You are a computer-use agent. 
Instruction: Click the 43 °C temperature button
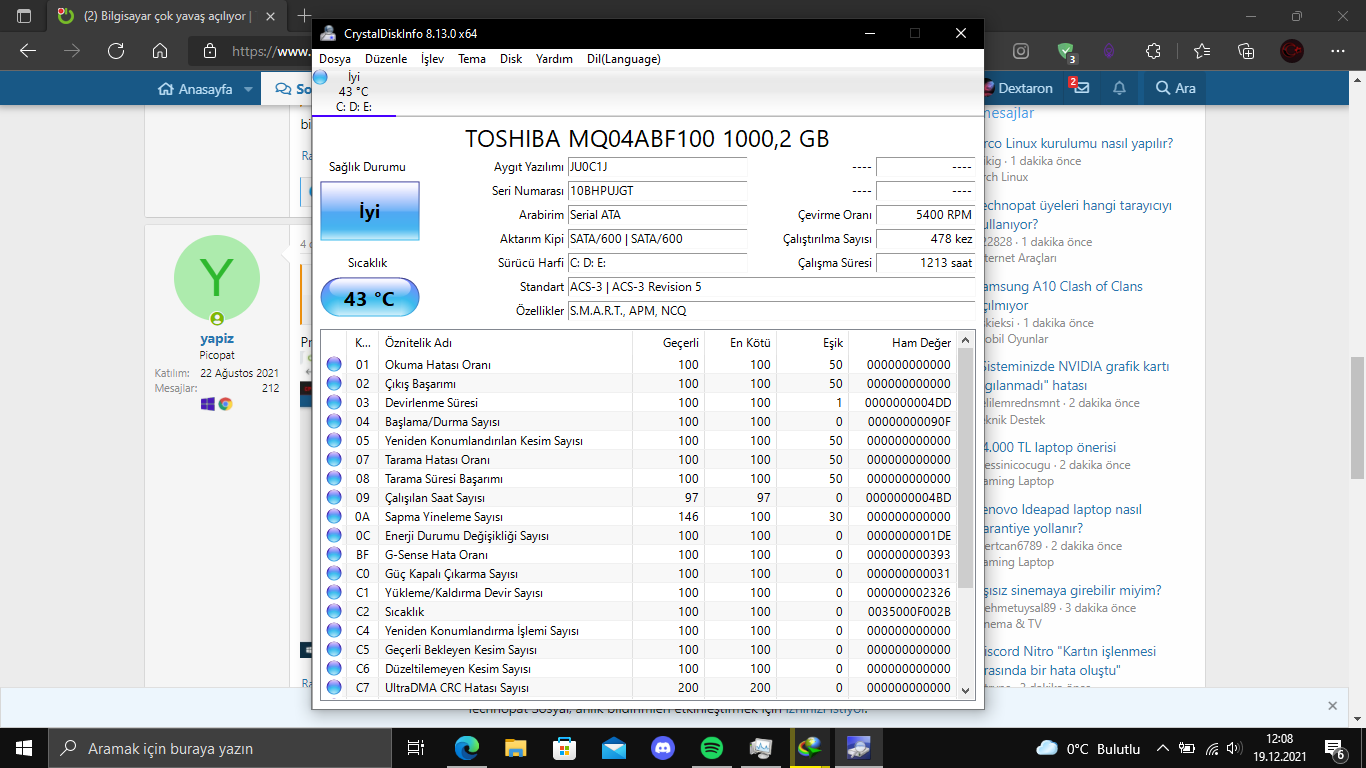370,298
